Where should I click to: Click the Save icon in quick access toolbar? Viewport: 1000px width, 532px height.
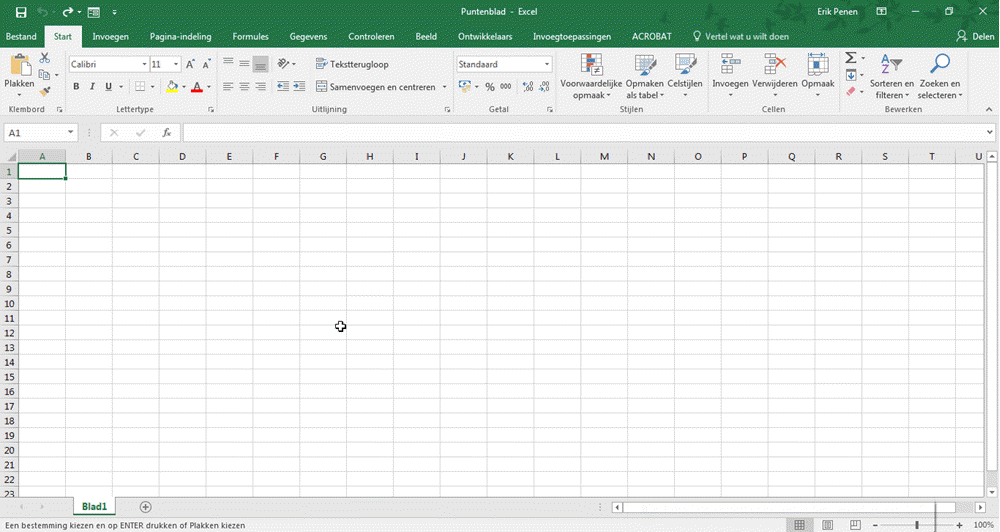pos(21,12)
